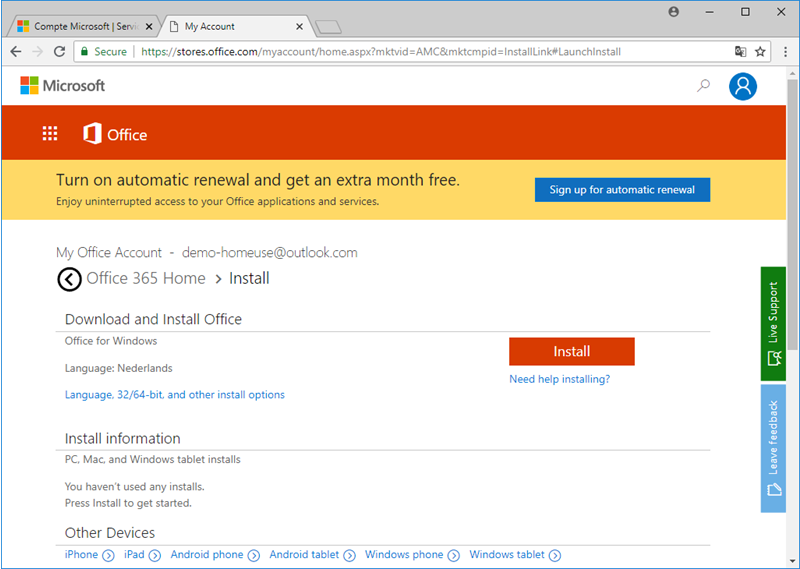800x569 pixels.
Task: Maximize the Chrome window
Action: [745, 12]
